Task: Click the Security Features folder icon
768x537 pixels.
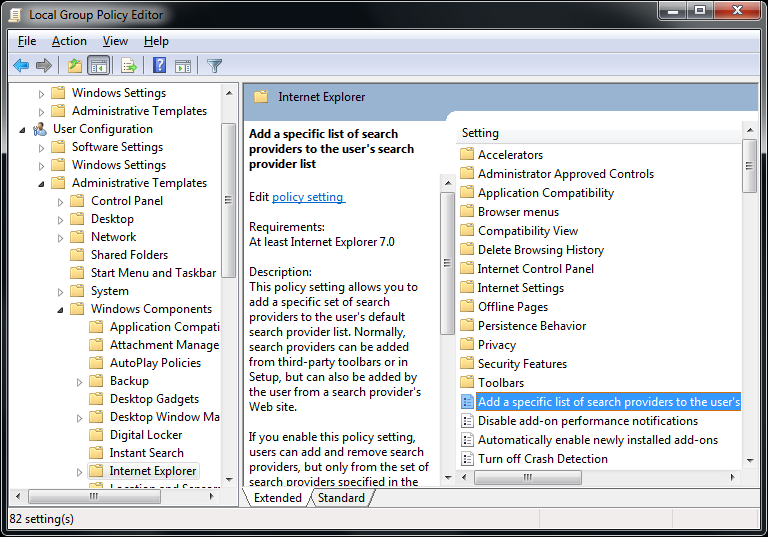Action: point(467,363)
